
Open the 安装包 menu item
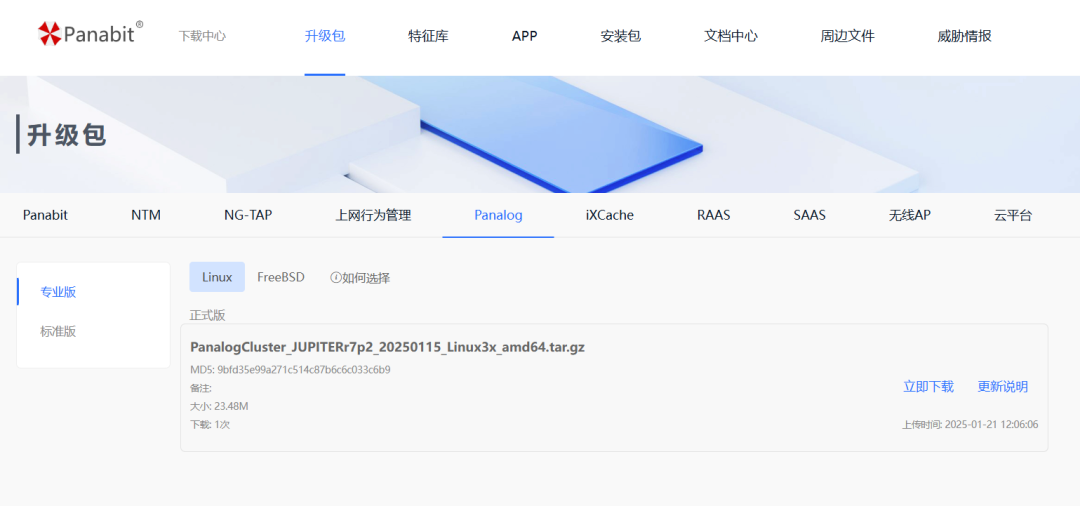621,36
